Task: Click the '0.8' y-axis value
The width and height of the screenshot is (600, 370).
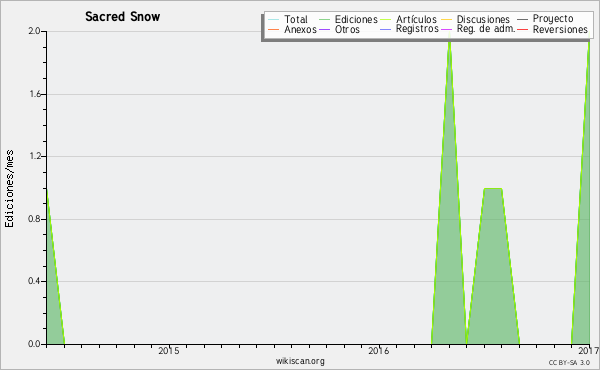Action: (34, 219)
